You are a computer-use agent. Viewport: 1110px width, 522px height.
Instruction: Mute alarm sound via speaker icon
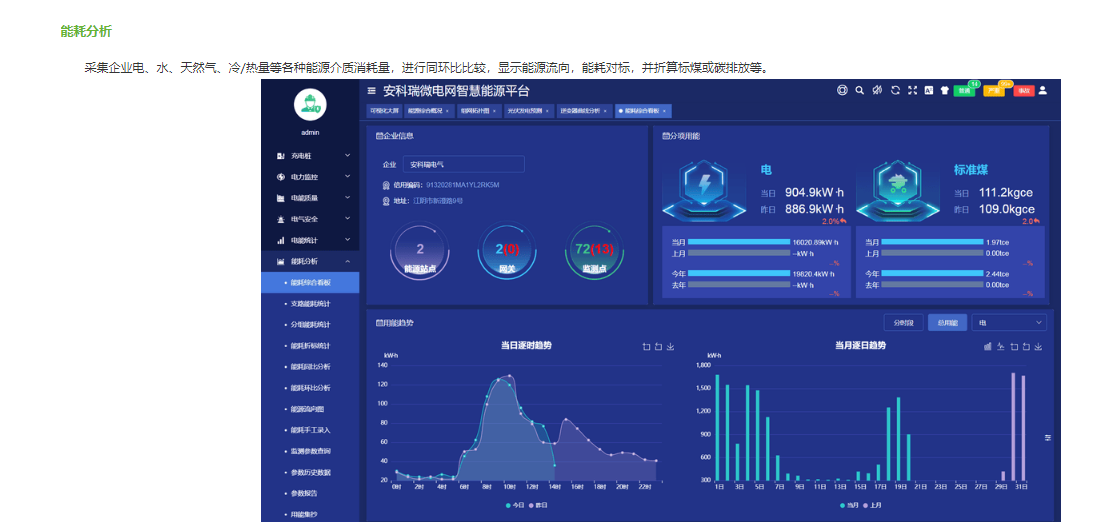[877, 90]
